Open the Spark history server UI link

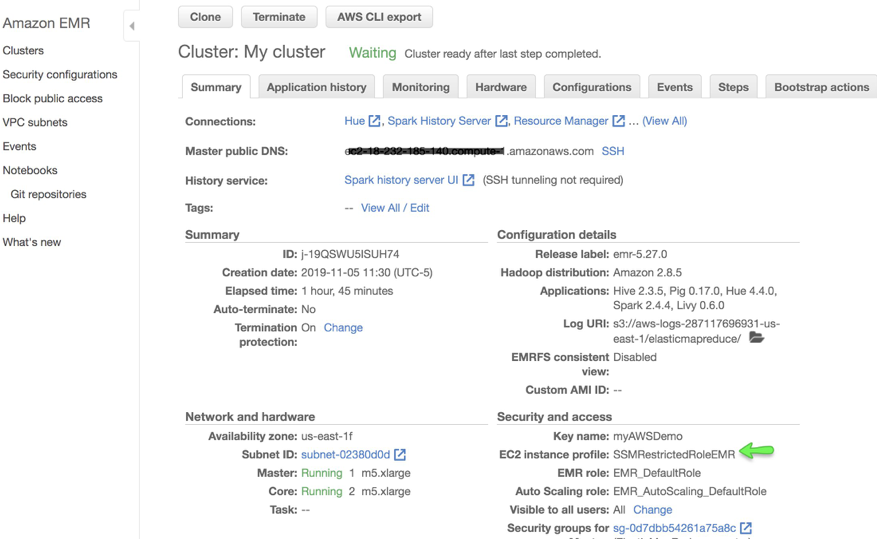click(x=402, y=180)
